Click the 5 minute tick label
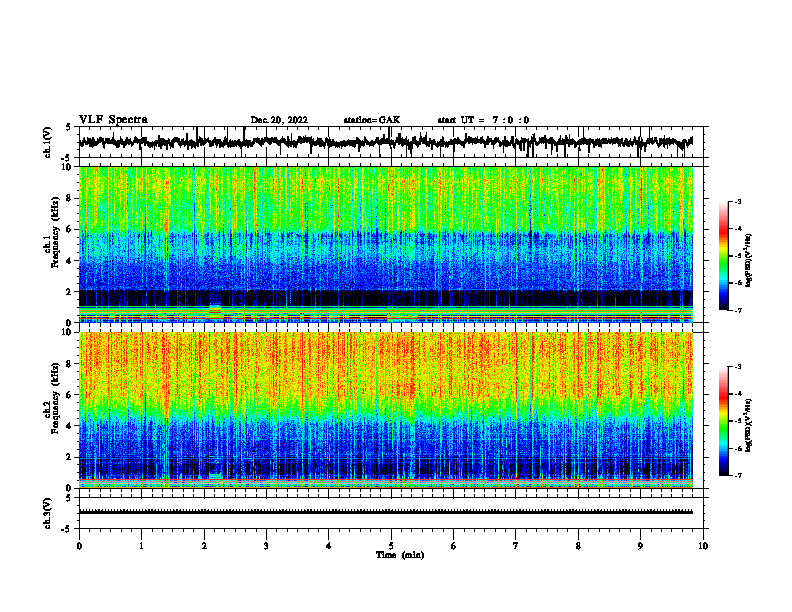Viewport: 792px width, 612px height. tap(391, 546)
